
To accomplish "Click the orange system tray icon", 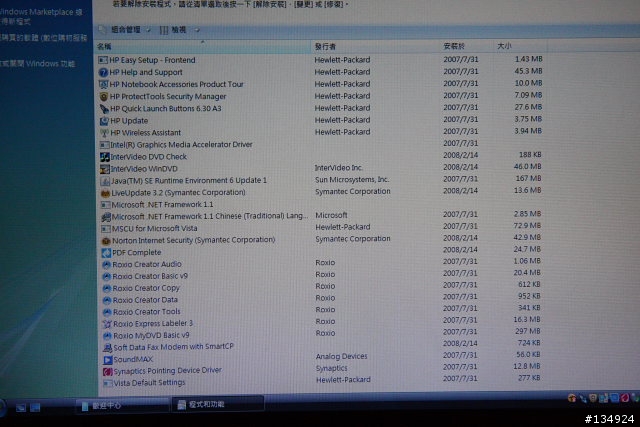I will click(572, 398).
